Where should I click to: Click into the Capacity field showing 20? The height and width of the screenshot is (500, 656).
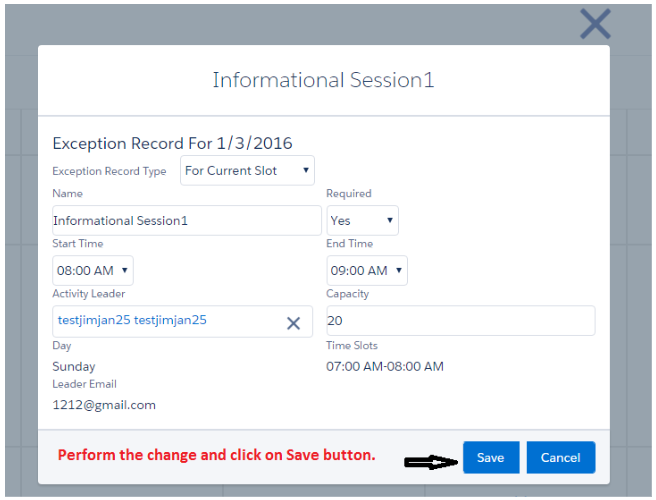click(x=460, y=321)
